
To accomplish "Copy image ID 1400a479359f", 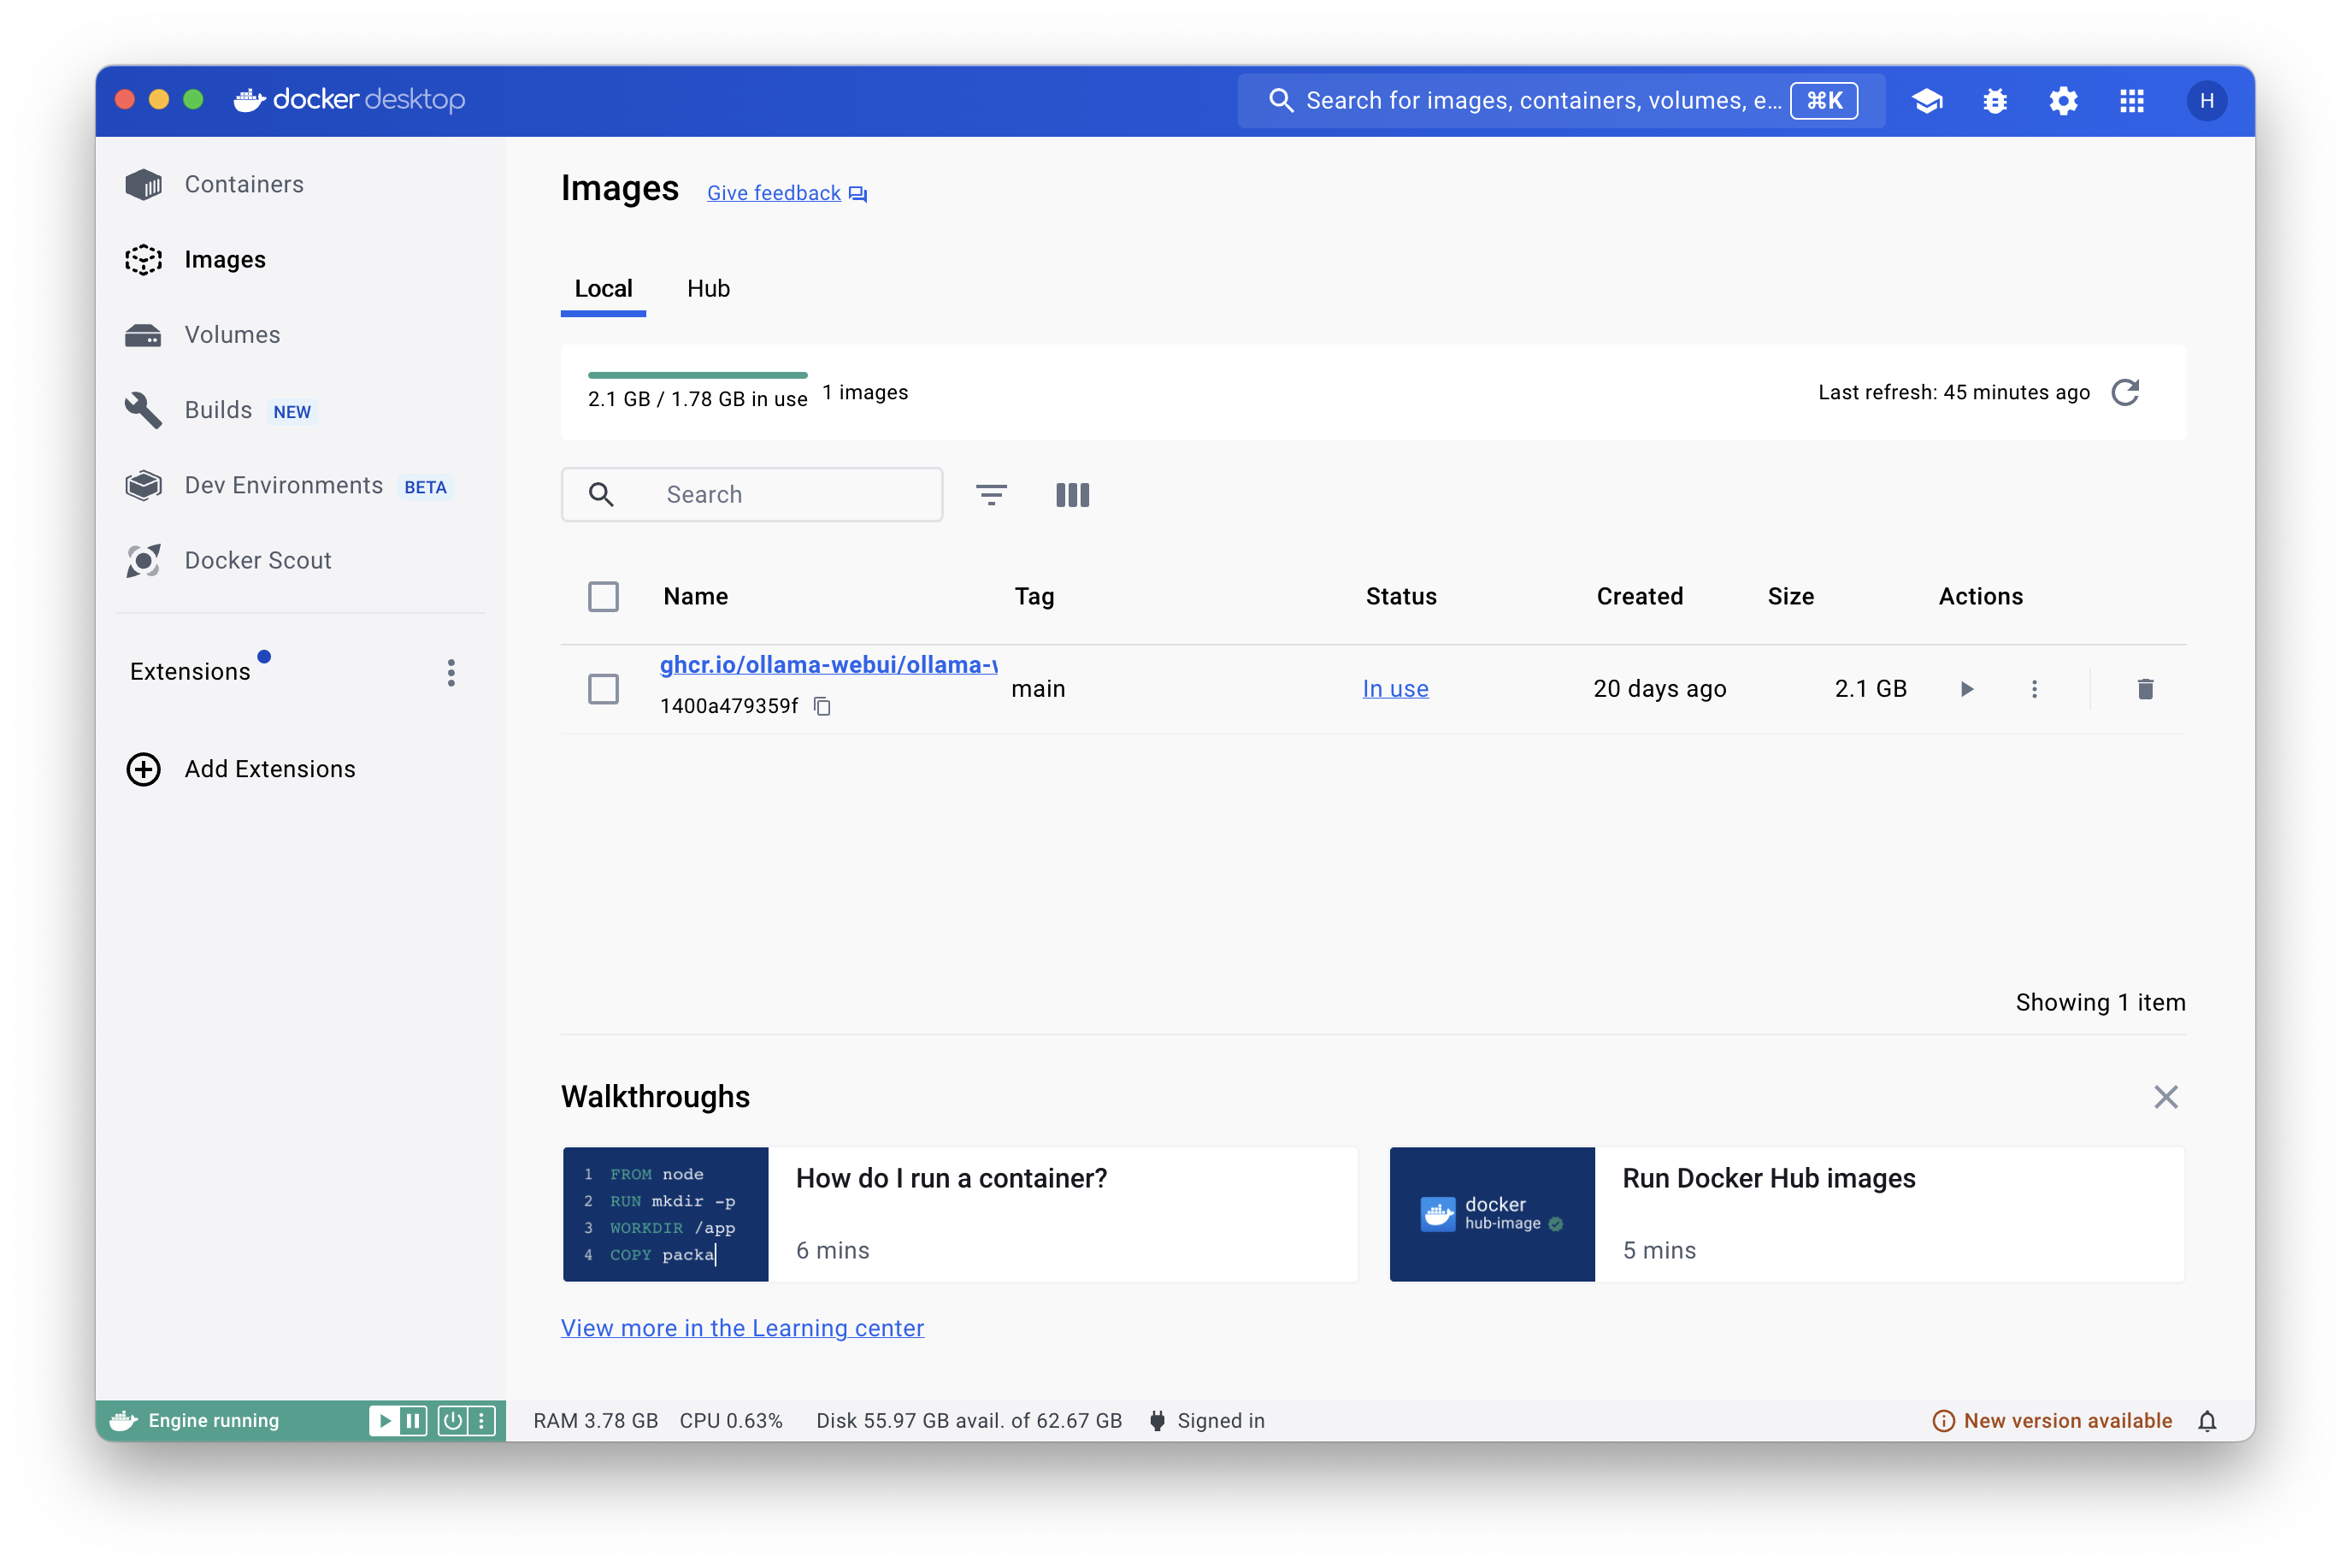I will [x=822, y=707].
